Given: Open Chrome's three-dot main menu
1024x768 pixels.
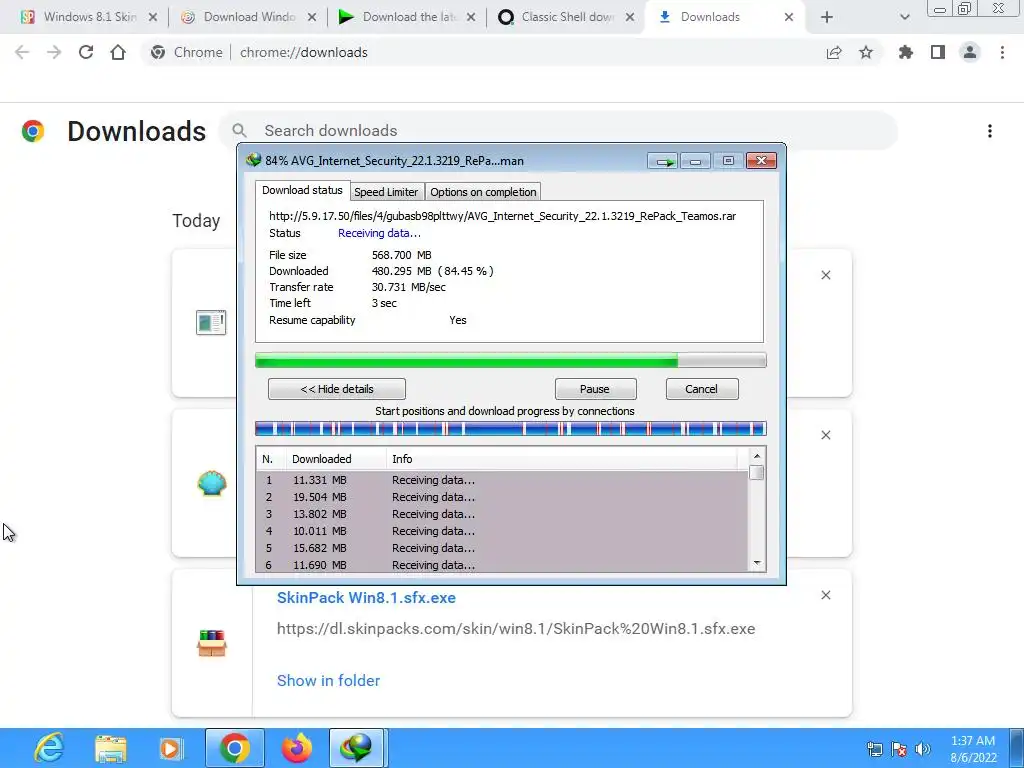Looking at the screenshot, I should coord(1002,52).
